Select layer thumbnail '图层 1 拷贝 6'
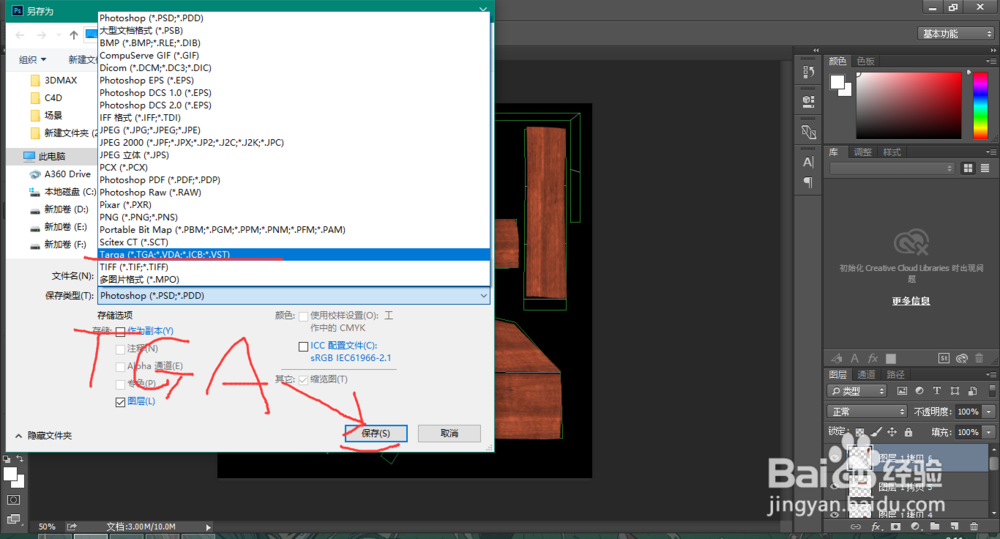Screen dimensions: 1000x539 click(x=860, y=457)
